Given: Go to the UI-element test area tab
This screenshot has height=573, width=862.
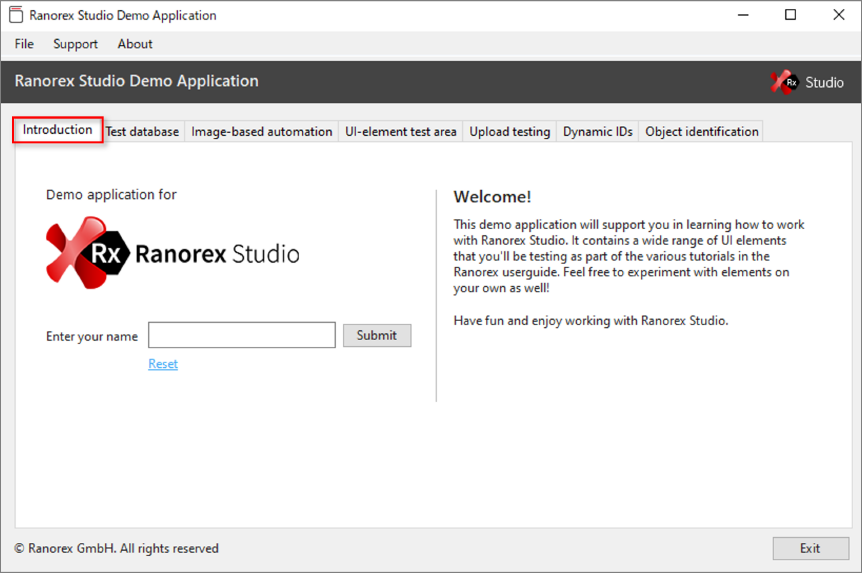Looking at the screenshot, I should [x=401, y=132].
